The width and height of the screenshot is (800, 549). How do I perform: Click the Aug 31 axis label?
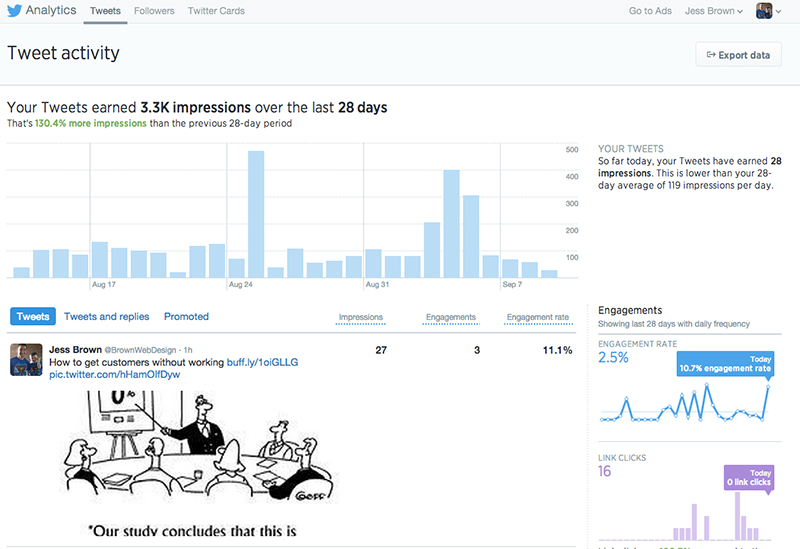(378, 284)
